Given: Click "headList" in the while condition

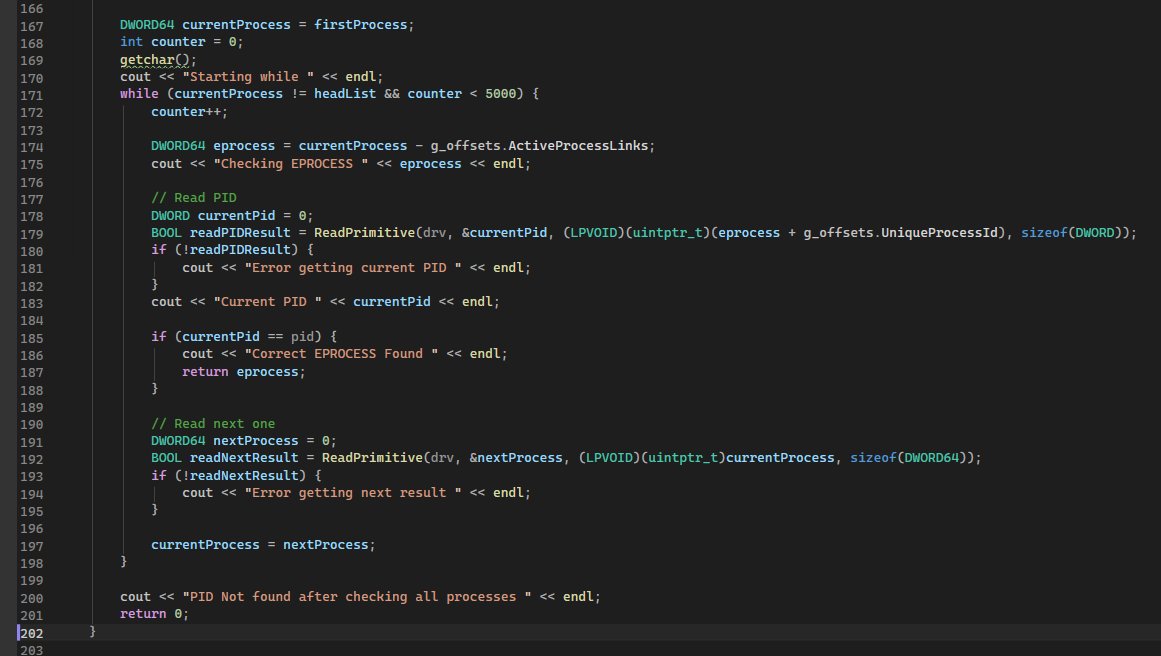Looking at the screenshot, I should click(x=345, y=93).
